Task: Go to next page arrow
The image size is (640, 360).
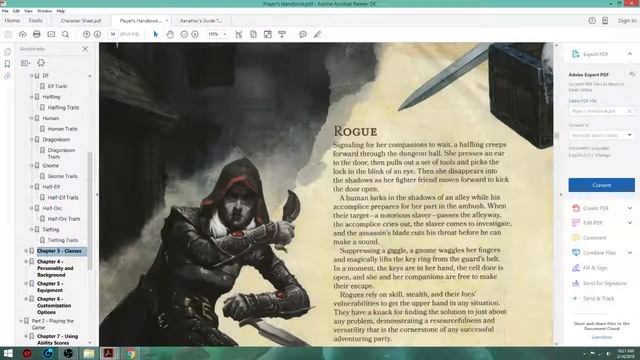Action: 97,34
